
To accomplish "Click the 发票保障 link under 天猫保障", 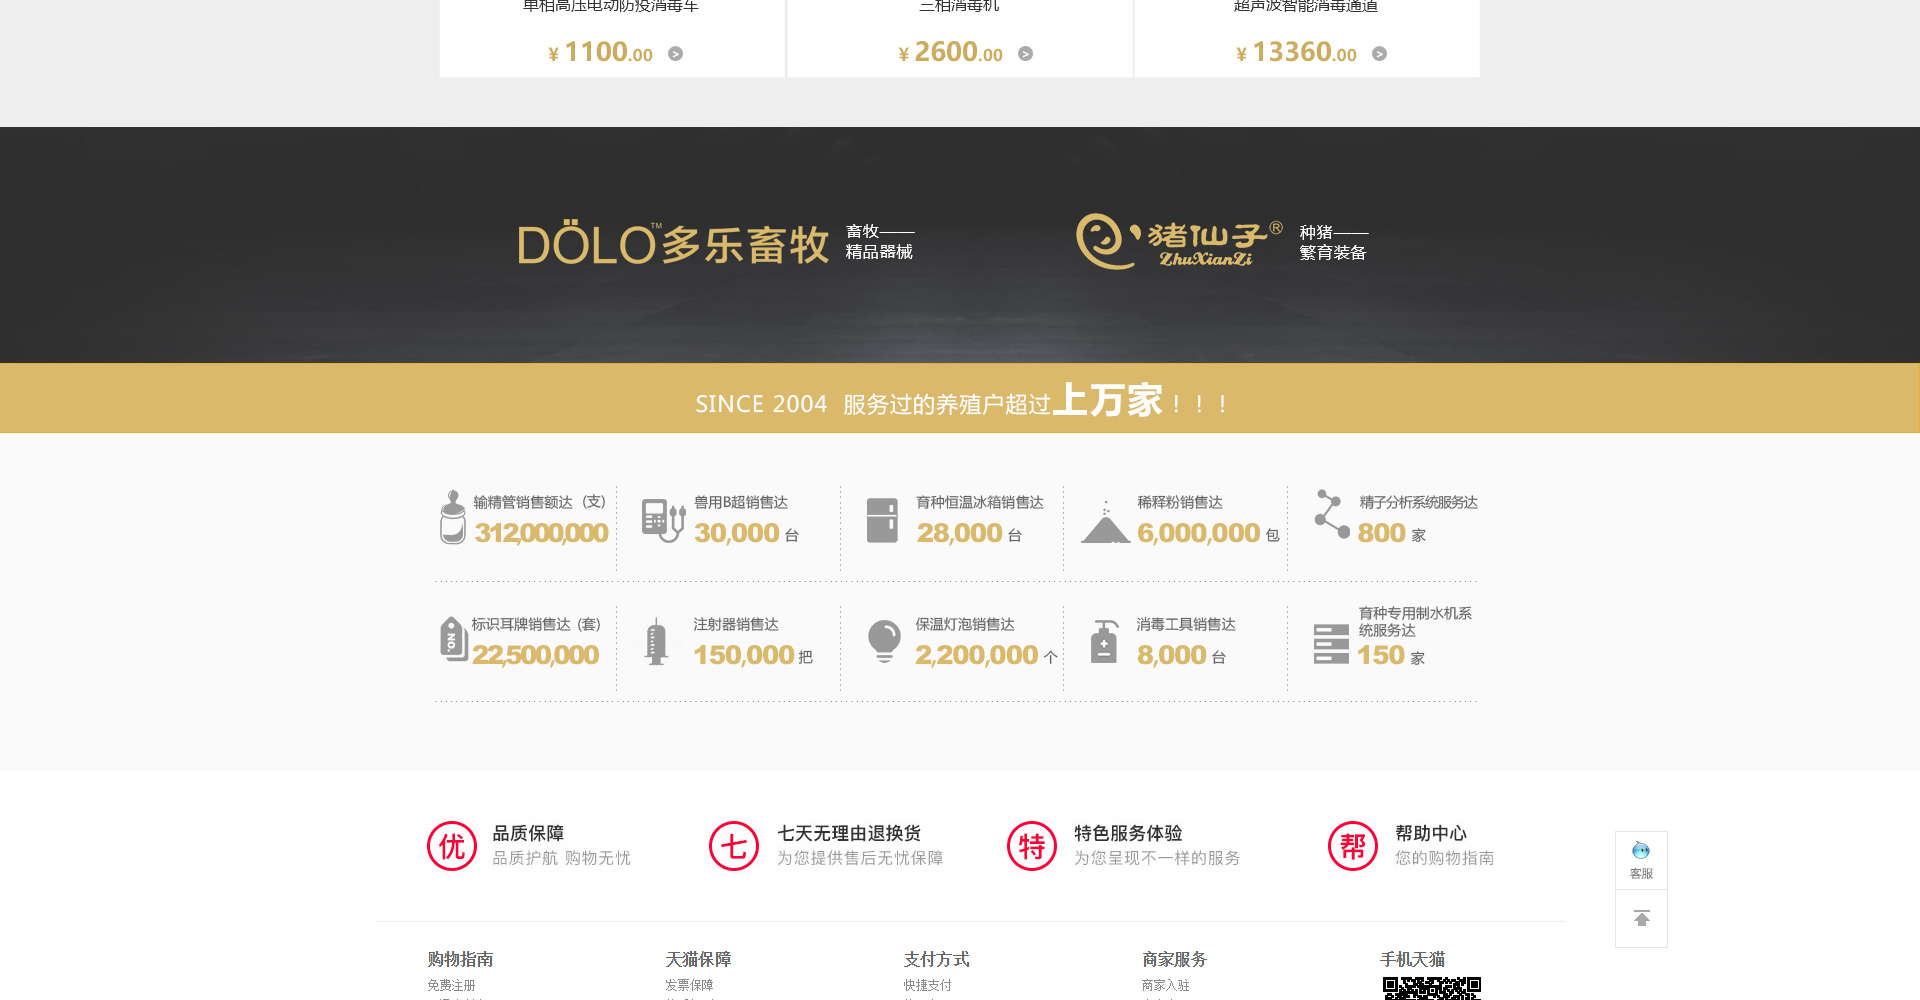I will (689, 985).
